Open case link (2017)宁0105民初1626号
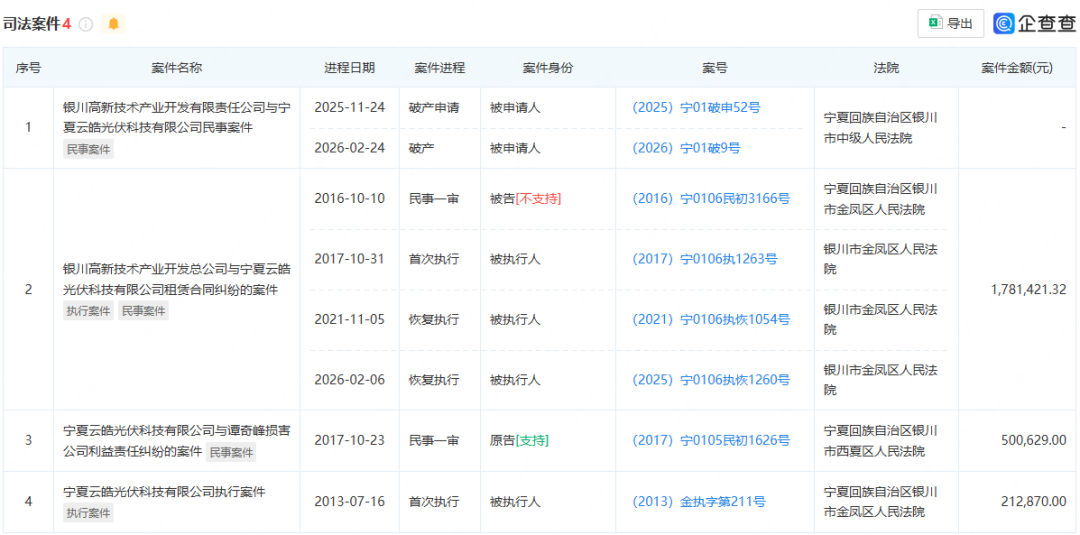 pos(710,440)
